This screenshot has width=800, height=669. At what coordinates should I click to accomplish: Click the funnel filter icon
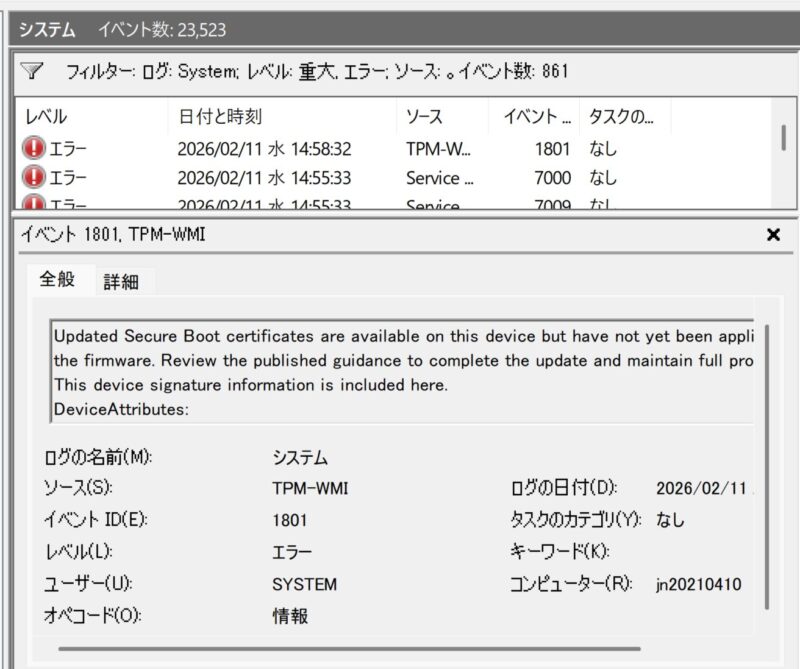pos(32,71)
